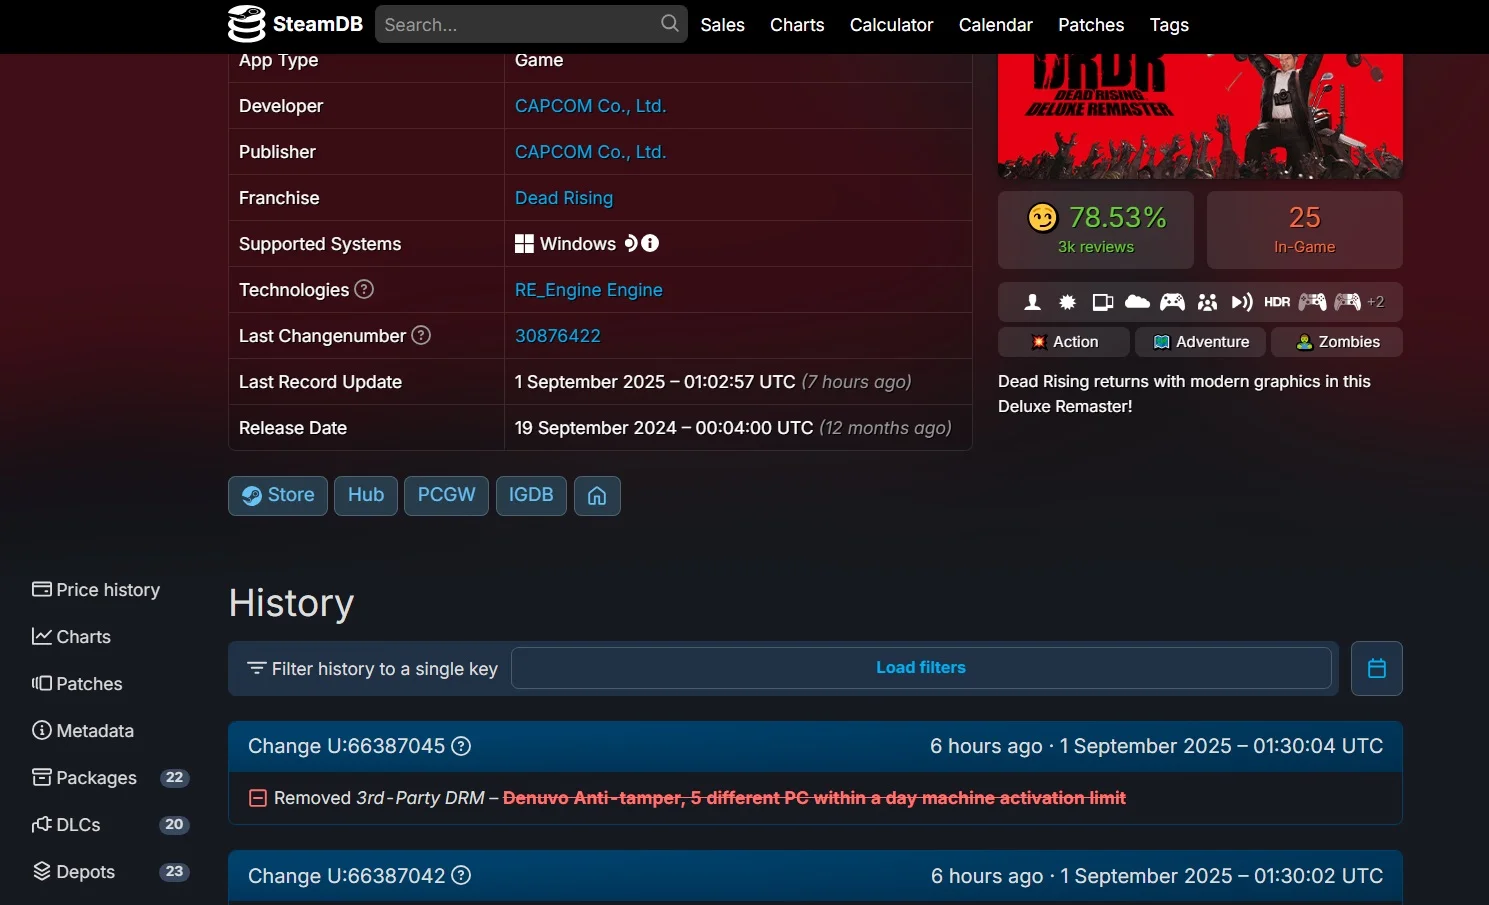
Task: Click the IGDB button
Action: tap(531, 496)
